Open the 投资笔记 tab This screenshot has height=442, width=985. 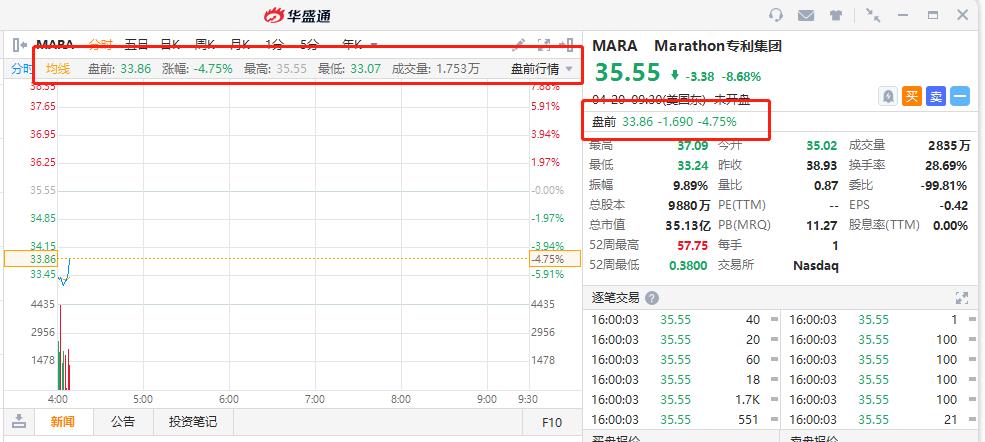tap(193, 422)
